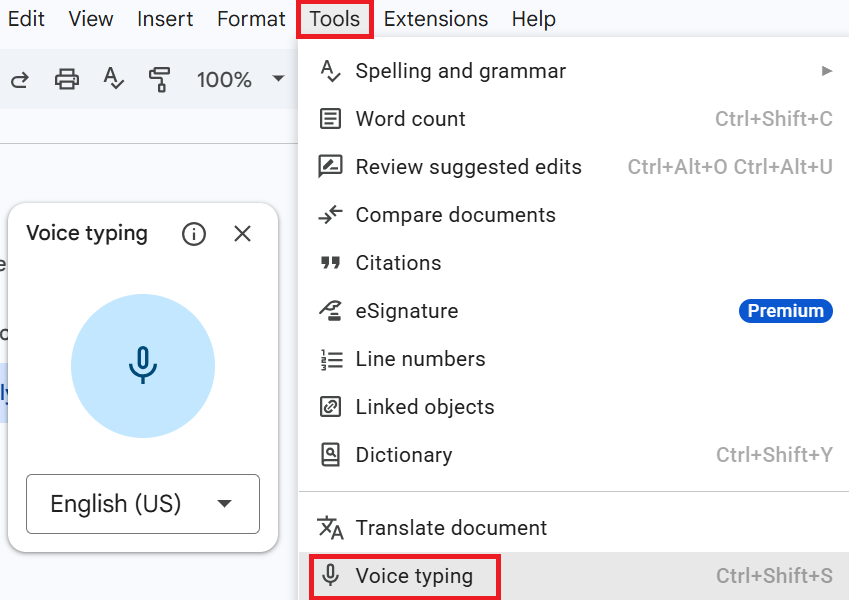The width and height of the screenshot is (849, 600).
Task: Open Linked objects
Action: click(573, 407)
